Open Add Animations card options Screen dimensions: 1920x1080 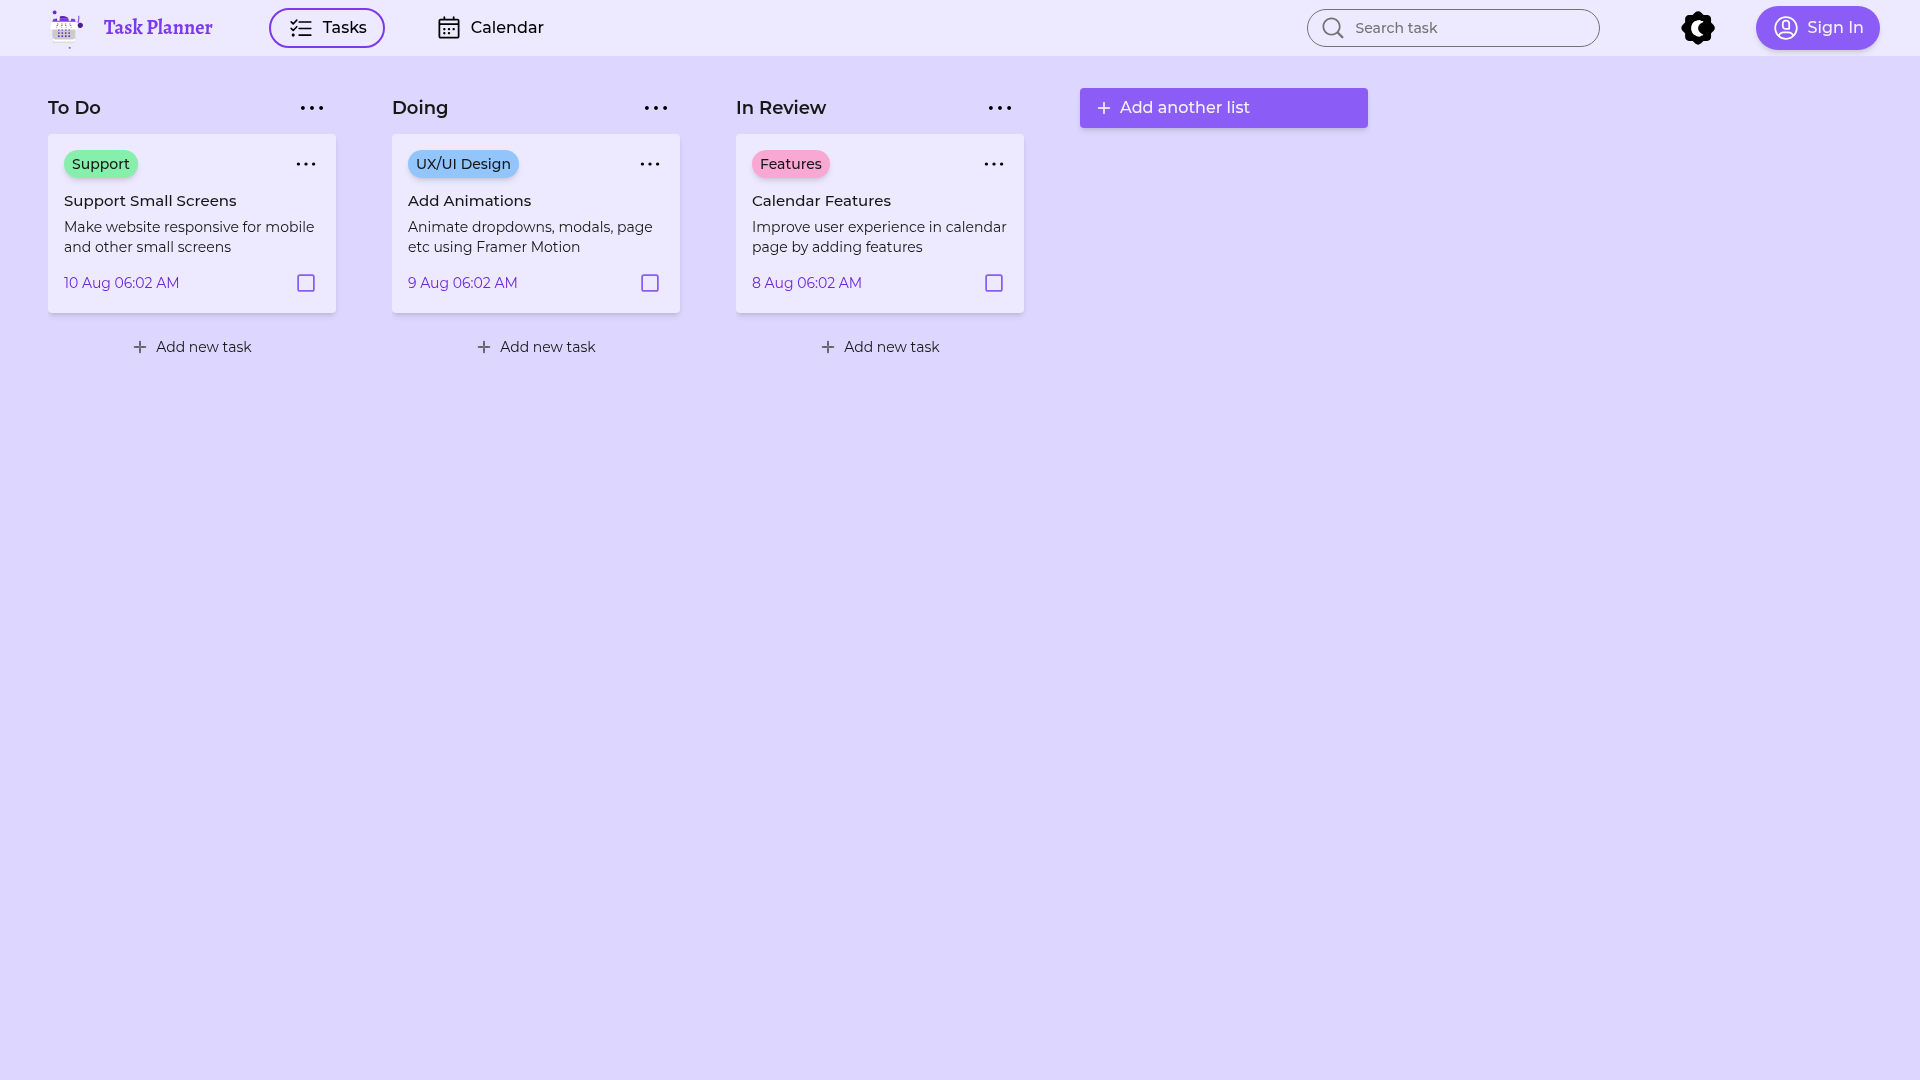[x=650, y=164]
